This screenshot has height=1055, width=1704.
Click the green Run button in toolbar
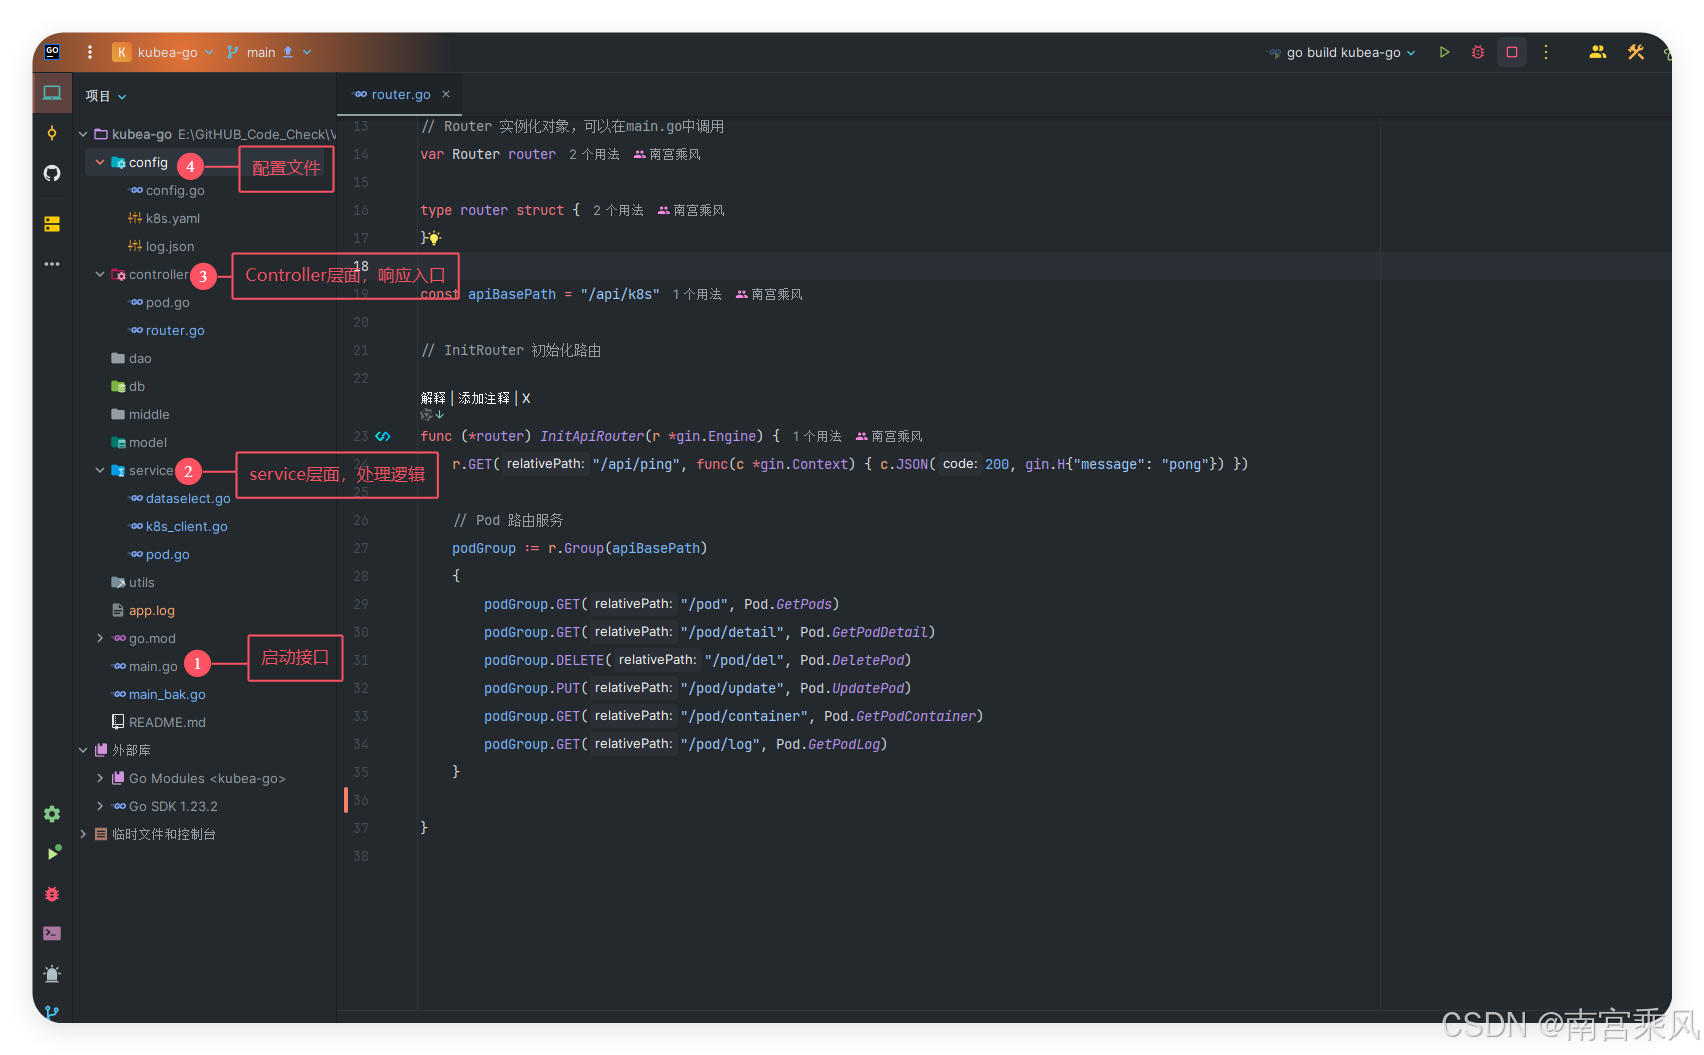(x=1444, y=52)
